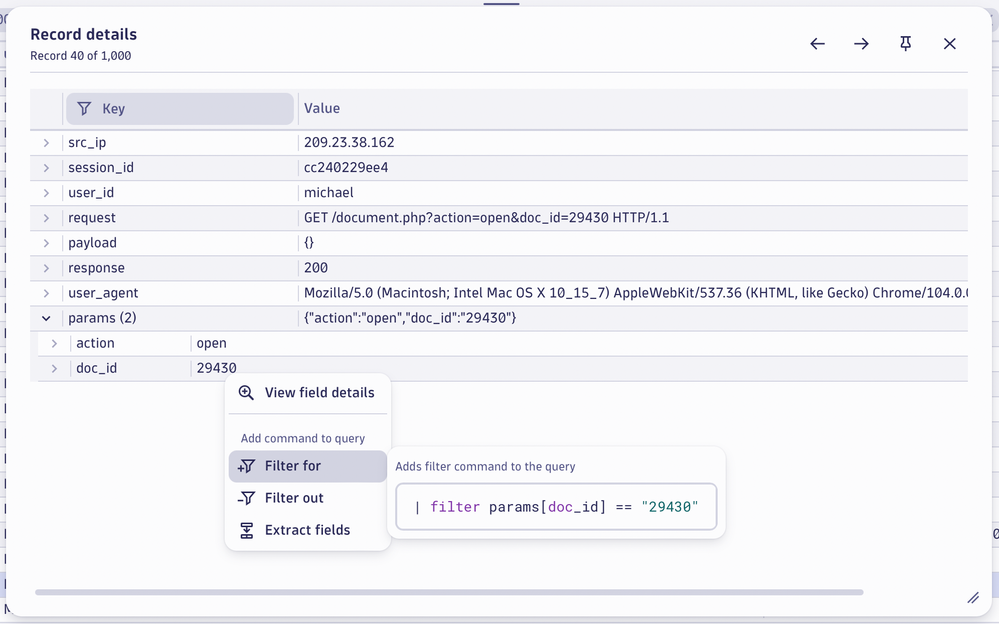Pin the Record details panel
999x624 pixels.
(905, 44)
